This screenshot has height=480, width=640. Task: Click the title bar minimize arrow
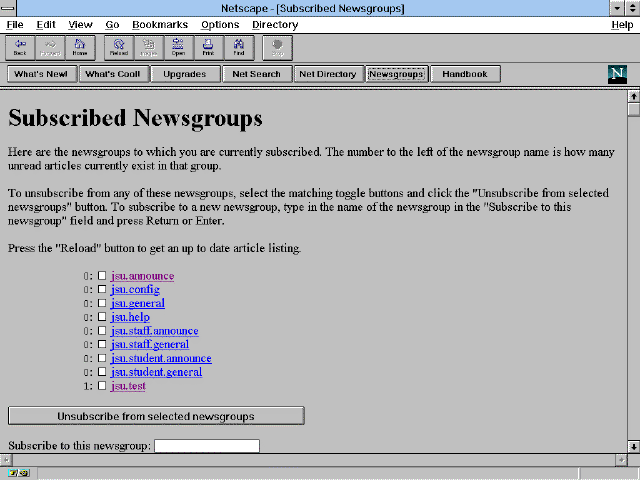click(617, 8)
